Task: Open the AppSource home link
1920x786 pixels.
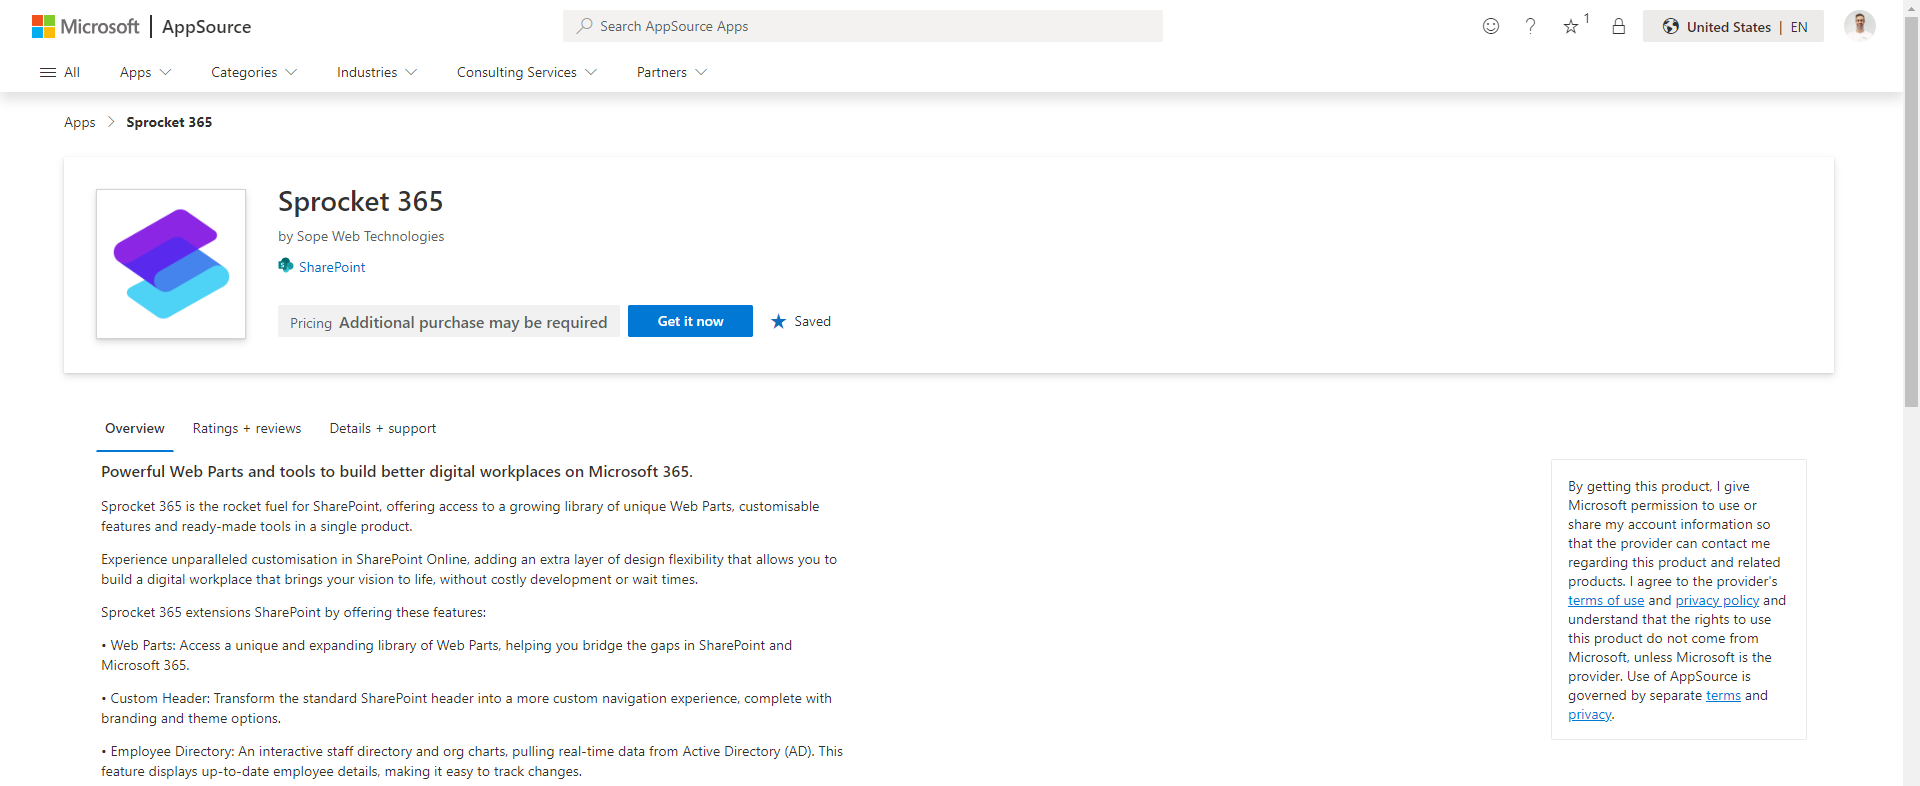Action: (x=206, y=27)
